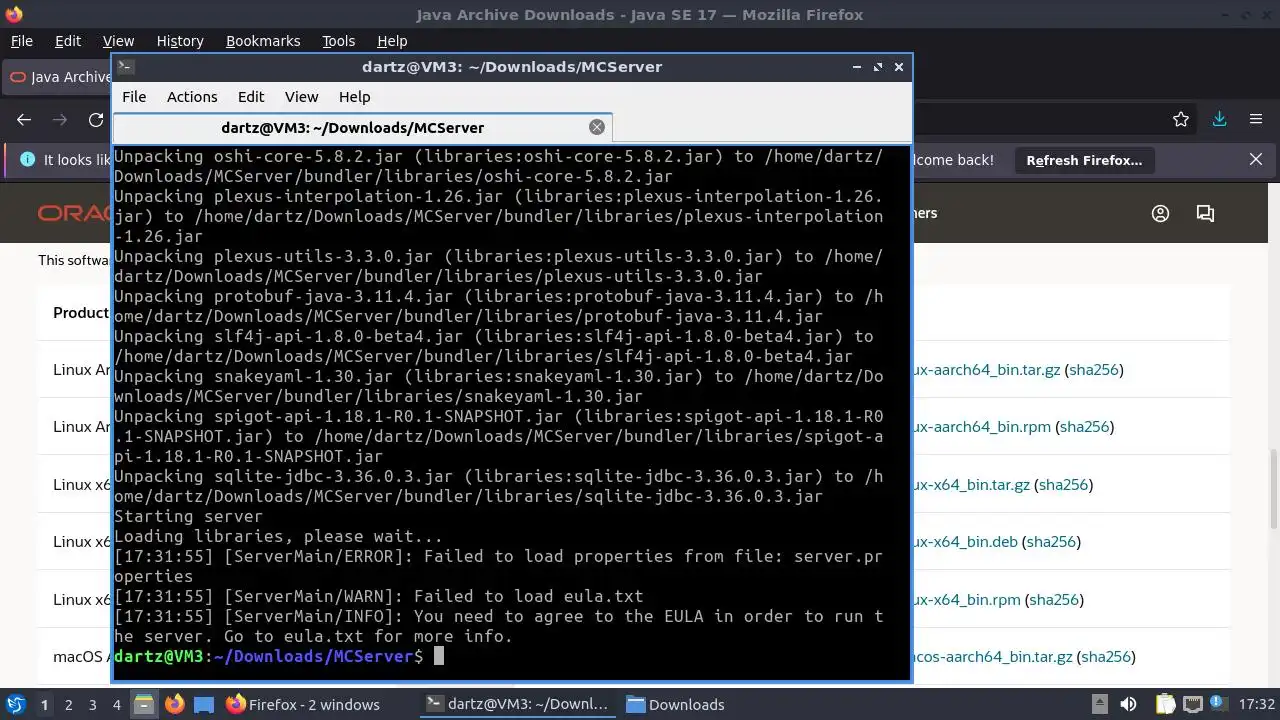This screenshot has height=720, width=1280.
Task: Open Firefox Bookmarks menu
Action: (263, 41)
